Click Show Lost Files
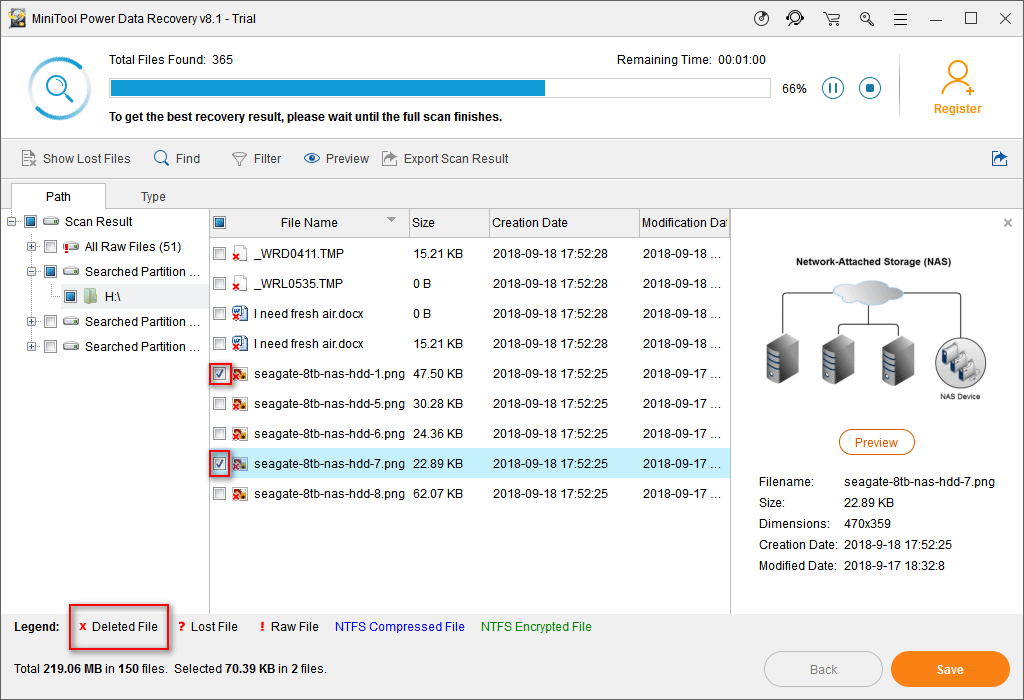The width and height of the screenshot is (1024, 700). point(76,159)
